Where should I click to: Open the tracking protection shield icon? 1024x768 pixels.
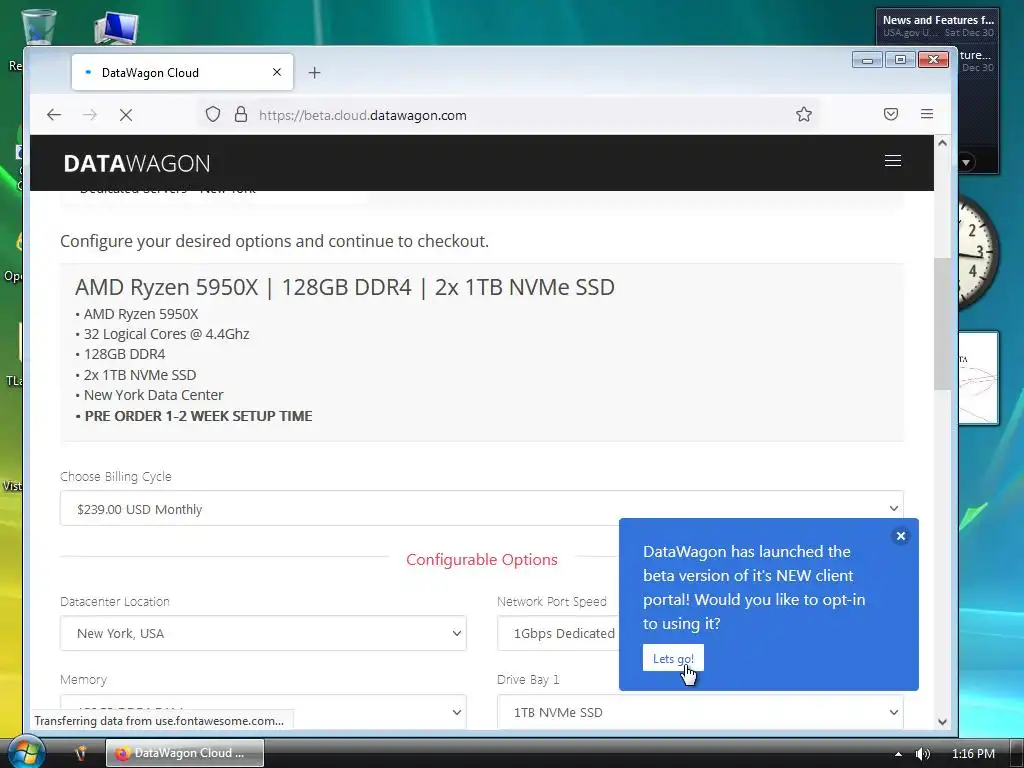pyautogui.click(x=213, y=114)
